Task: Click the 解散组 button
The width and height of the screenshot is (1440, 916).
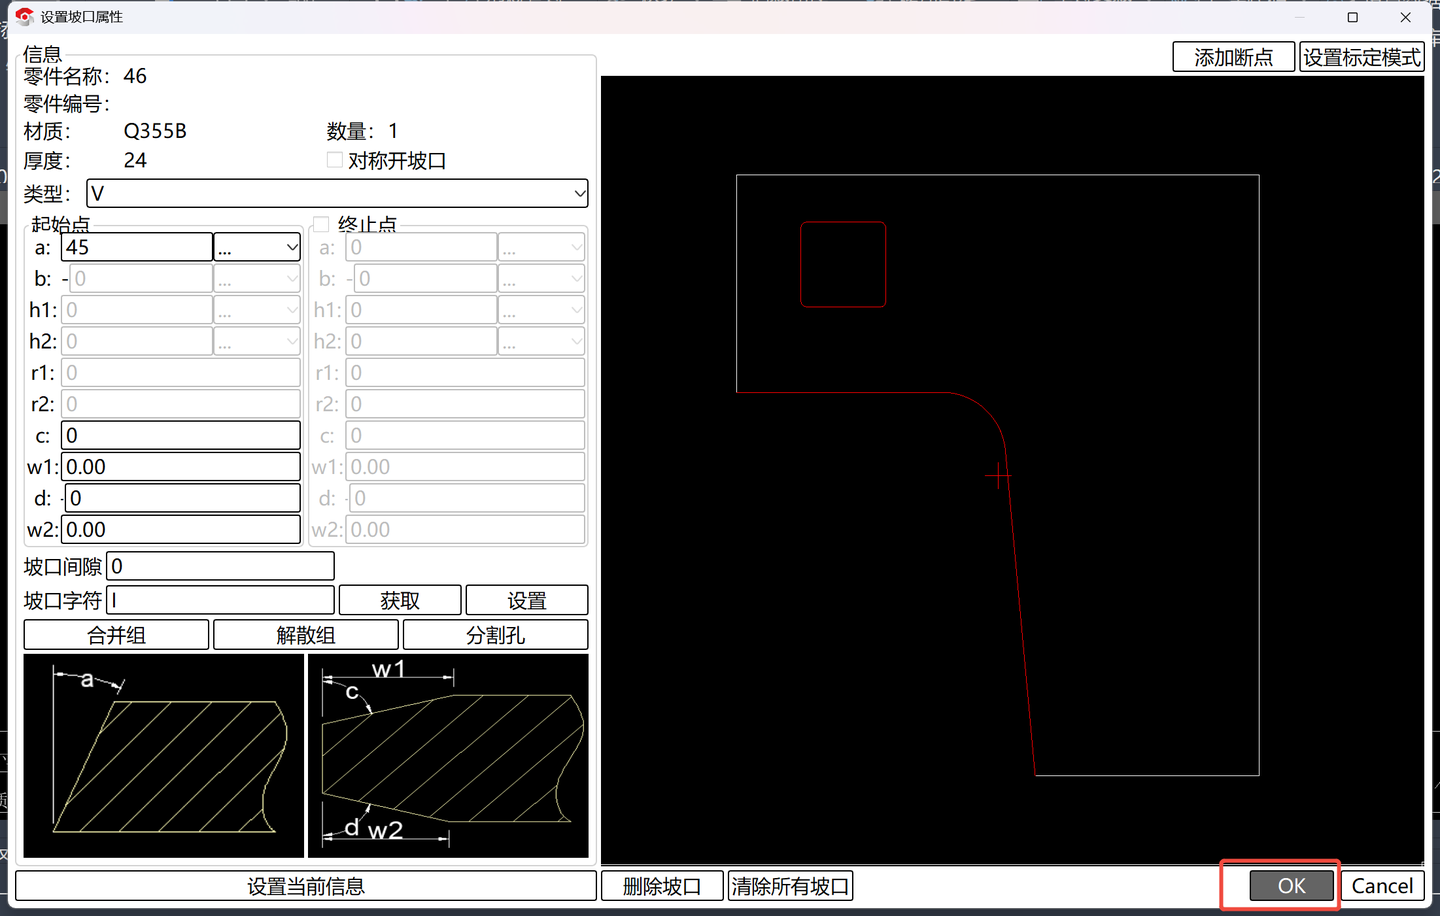Action: [x=306, y=635]
